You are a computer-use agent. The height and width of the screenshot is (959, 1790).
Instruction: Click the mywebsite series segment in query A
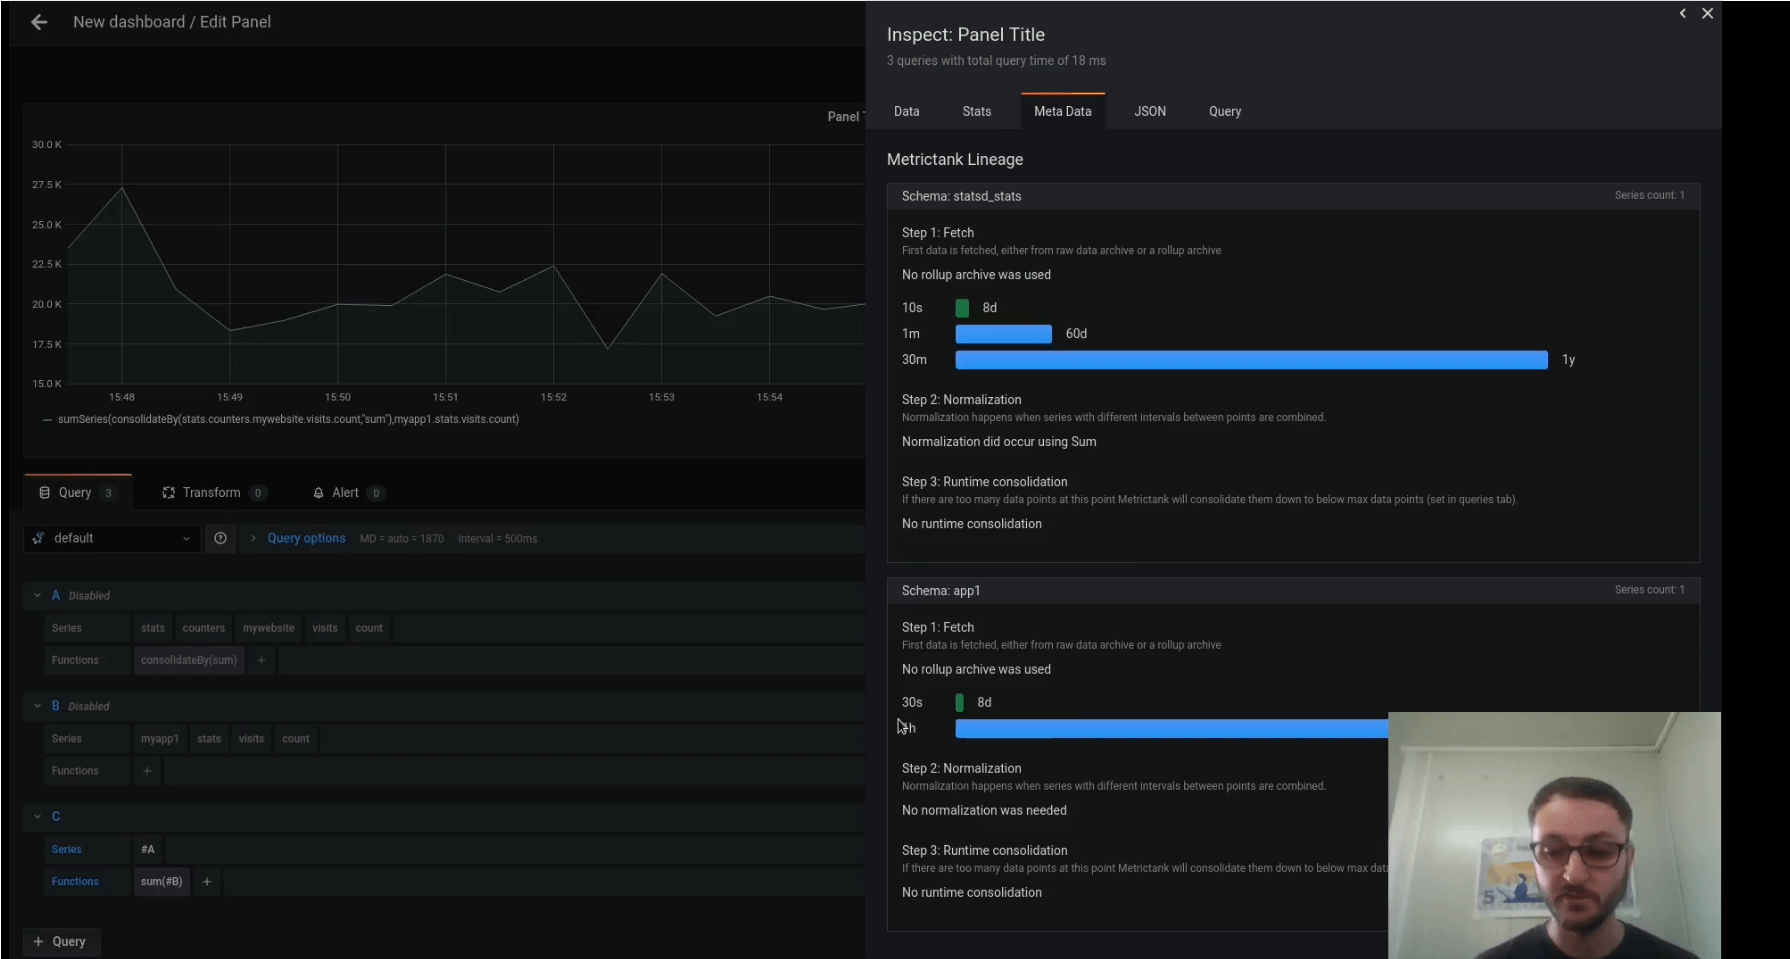click(x=268, y=628)
